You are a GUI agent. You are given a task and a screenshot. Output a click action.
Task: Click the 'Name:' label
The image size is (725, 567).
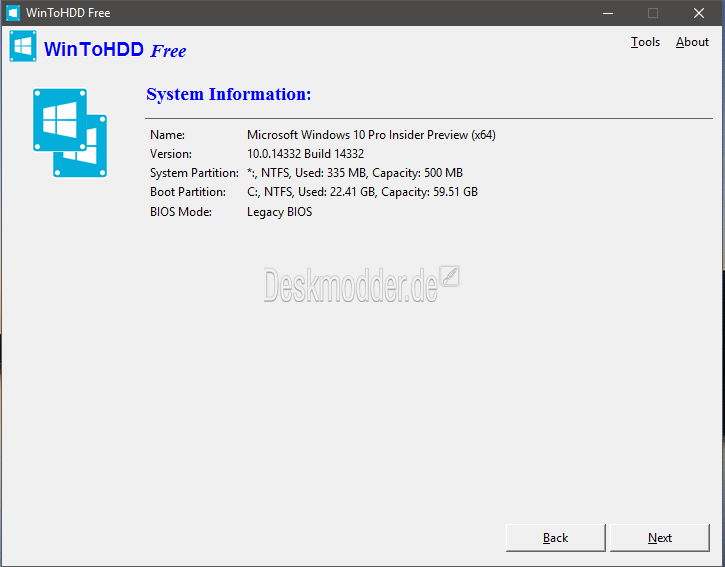pyautogui.click(x=167, y=135)
